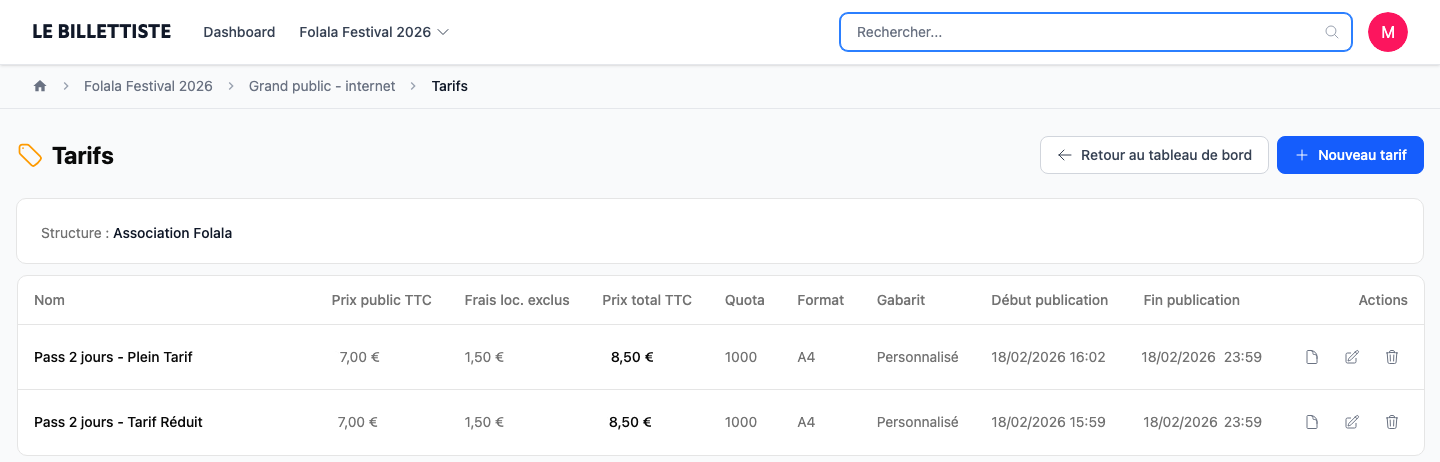Click the 18/02/2026 15:59 start date
This screenshot has height=462, width=1440.
click(1048, 422)
